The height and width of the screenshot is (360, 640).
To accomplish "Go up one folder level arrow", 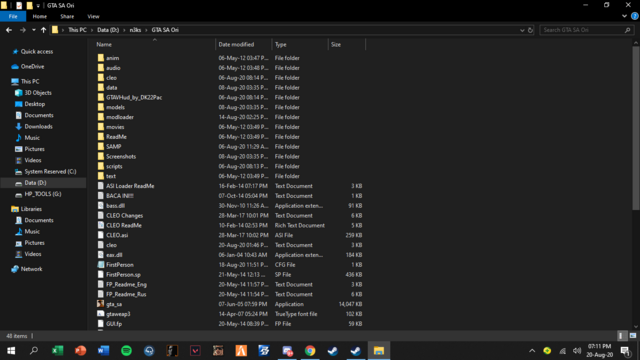I will [43, 30].
